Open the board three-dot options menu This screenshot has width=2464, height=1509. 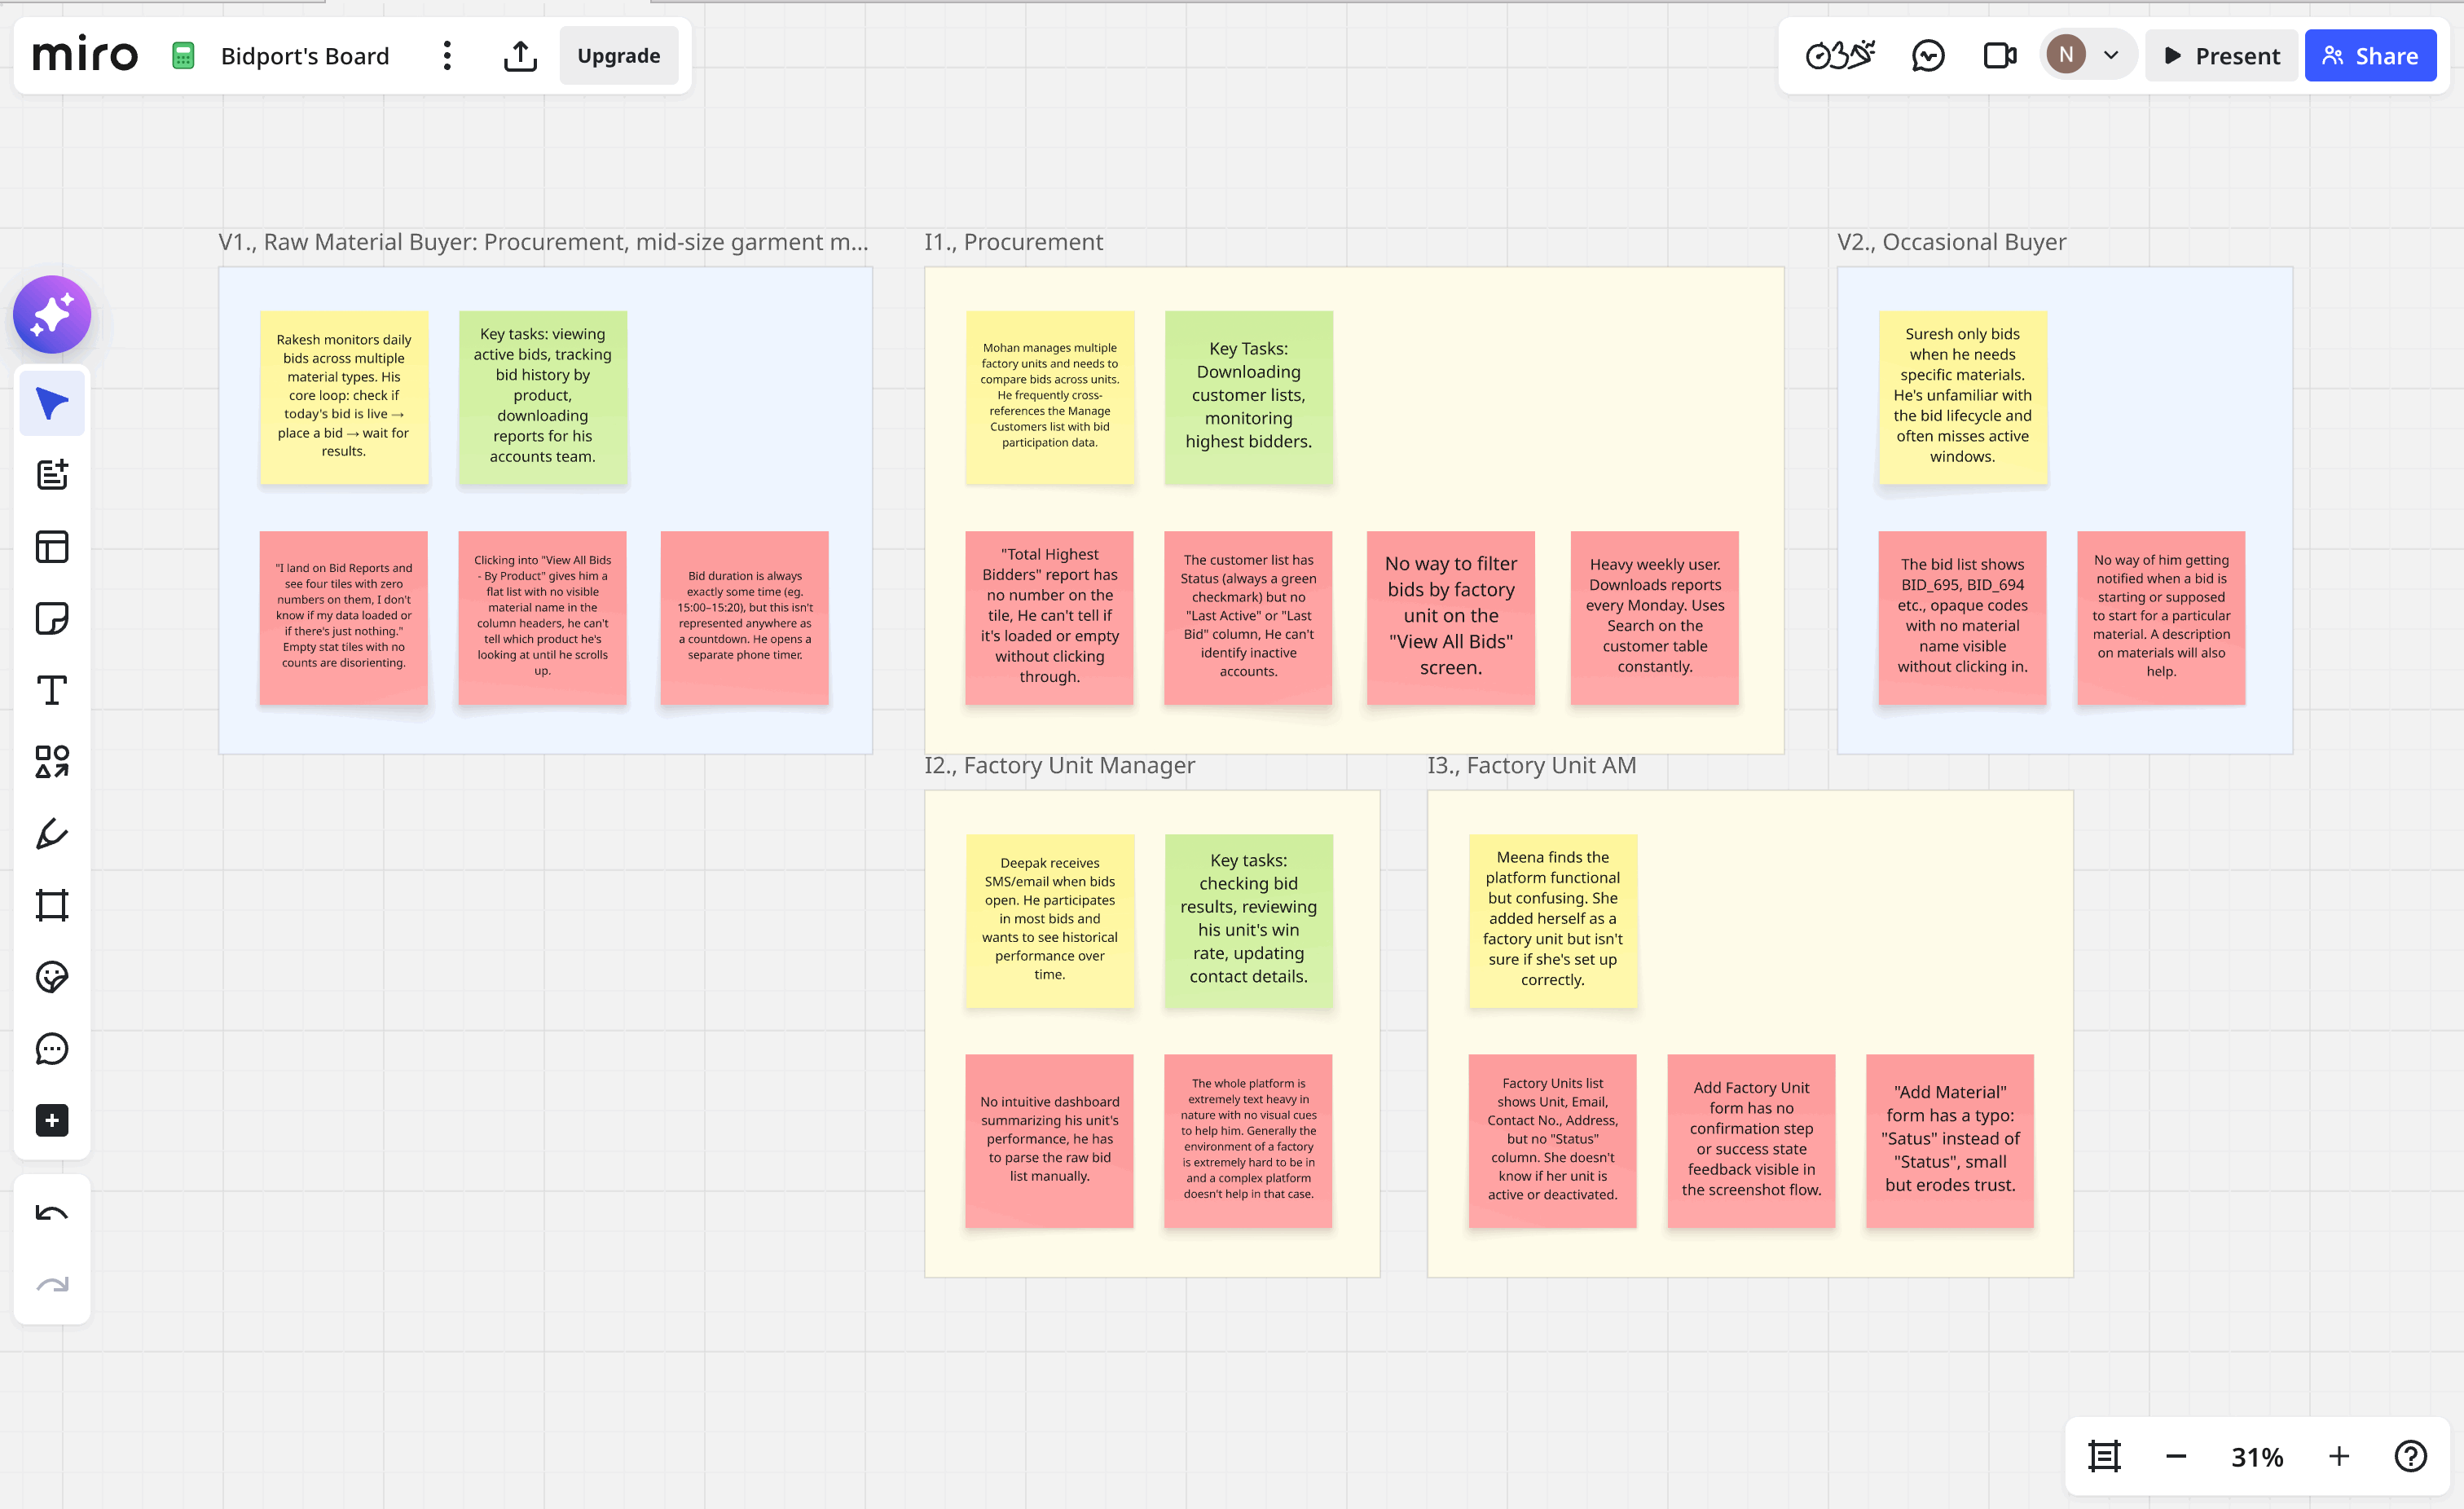point(447,56)
